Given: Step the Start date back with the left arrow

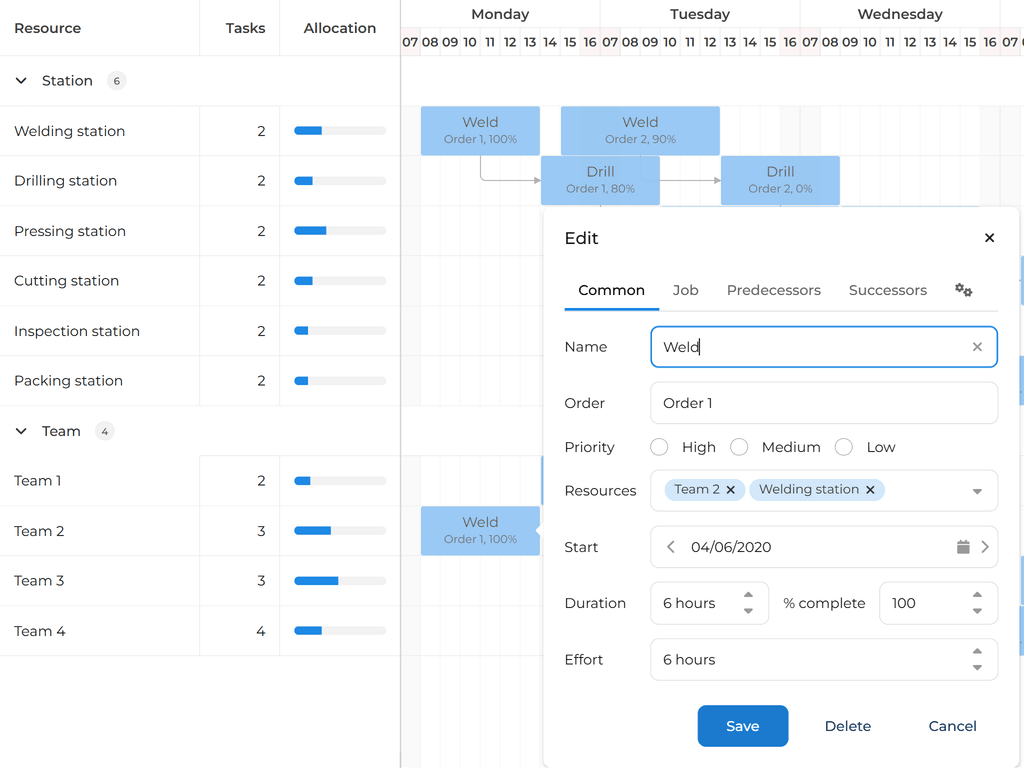Looking at the screenshot, I should (x=670, y=547).
